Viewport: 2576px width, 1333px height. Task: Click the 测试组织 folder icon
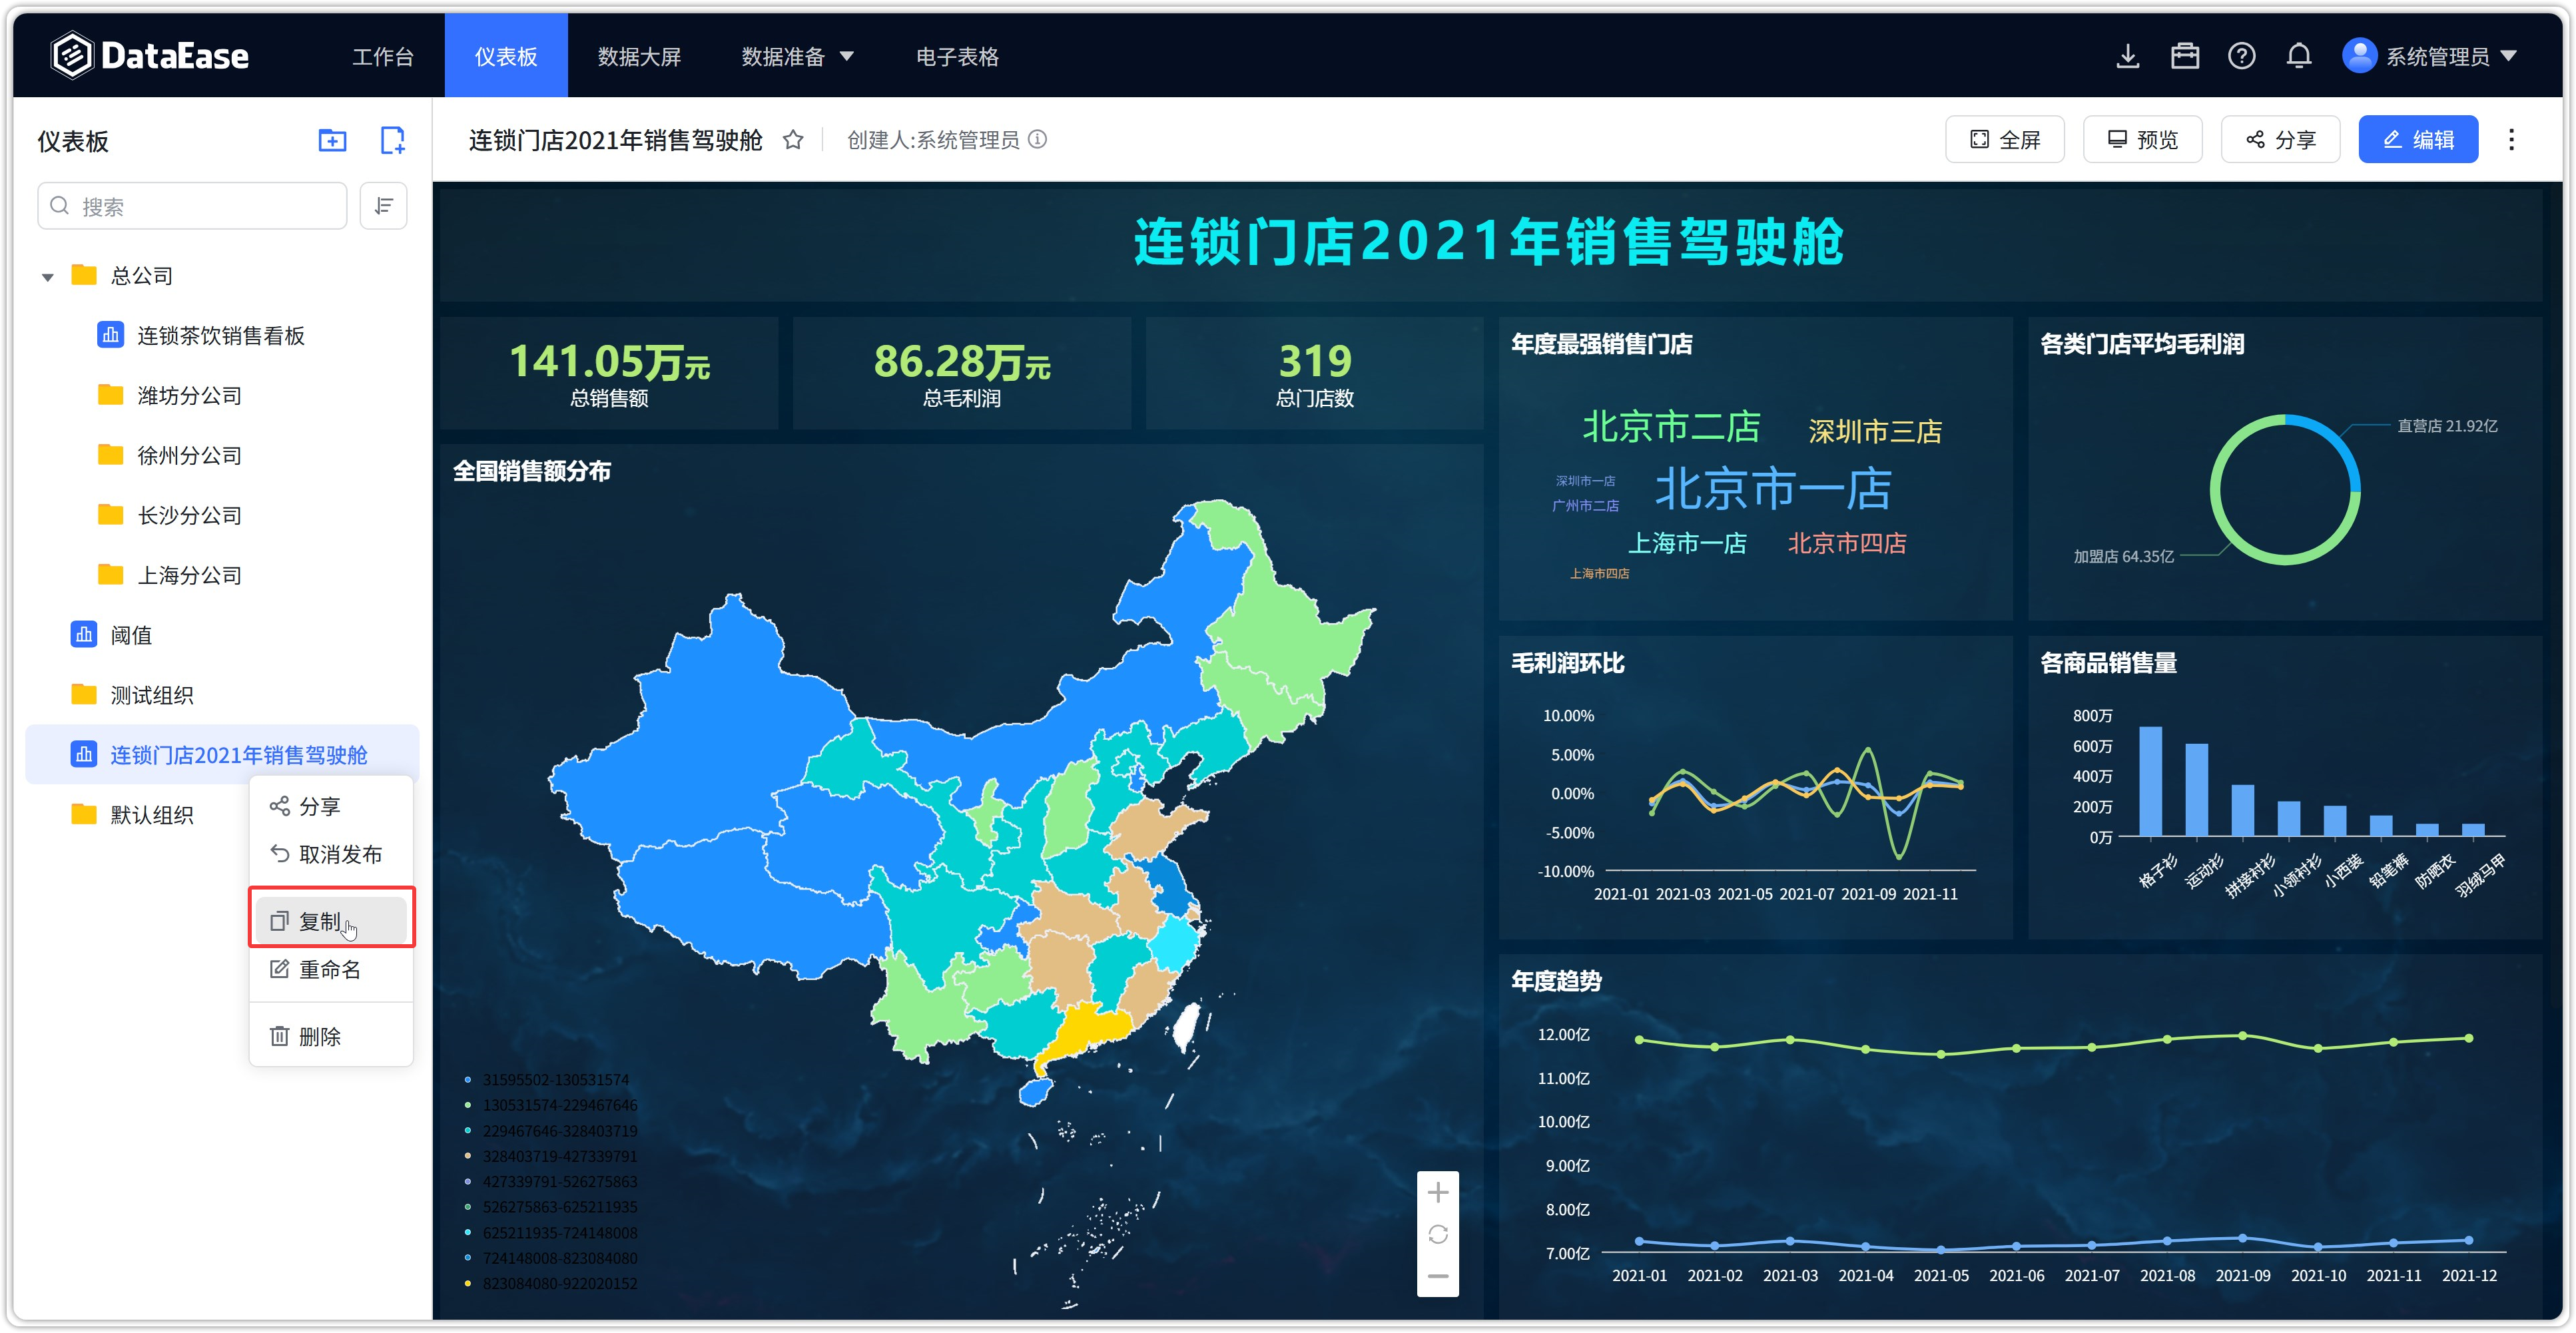[84, 695]
